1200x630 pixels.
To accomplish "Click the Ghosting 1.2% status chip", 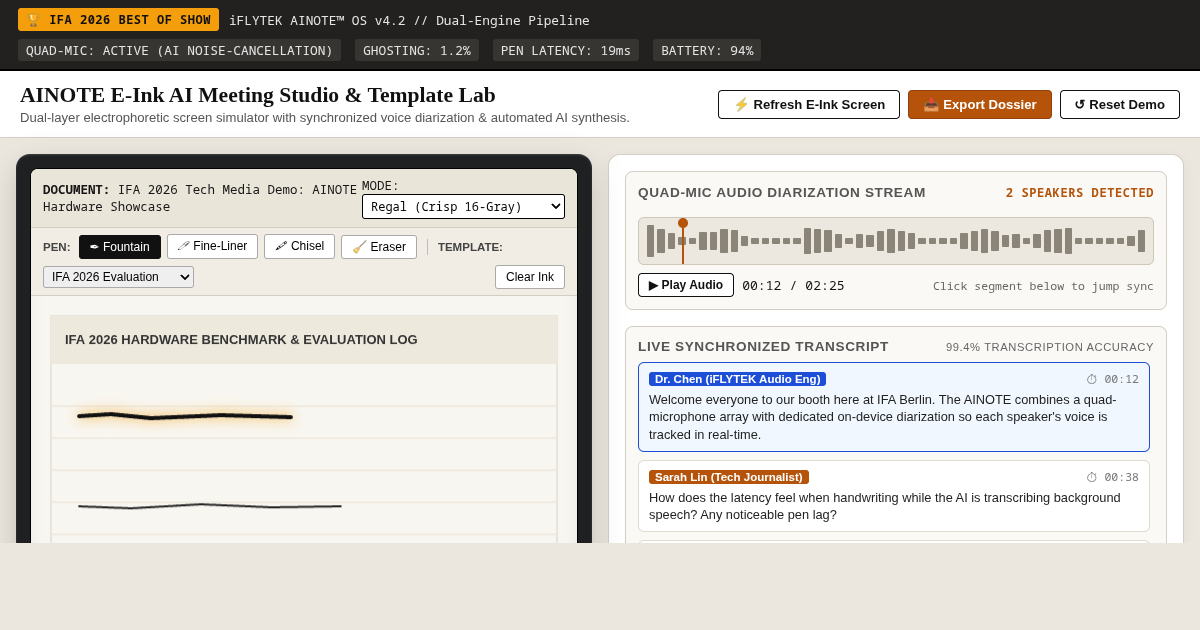I will (x=417, y=50).
